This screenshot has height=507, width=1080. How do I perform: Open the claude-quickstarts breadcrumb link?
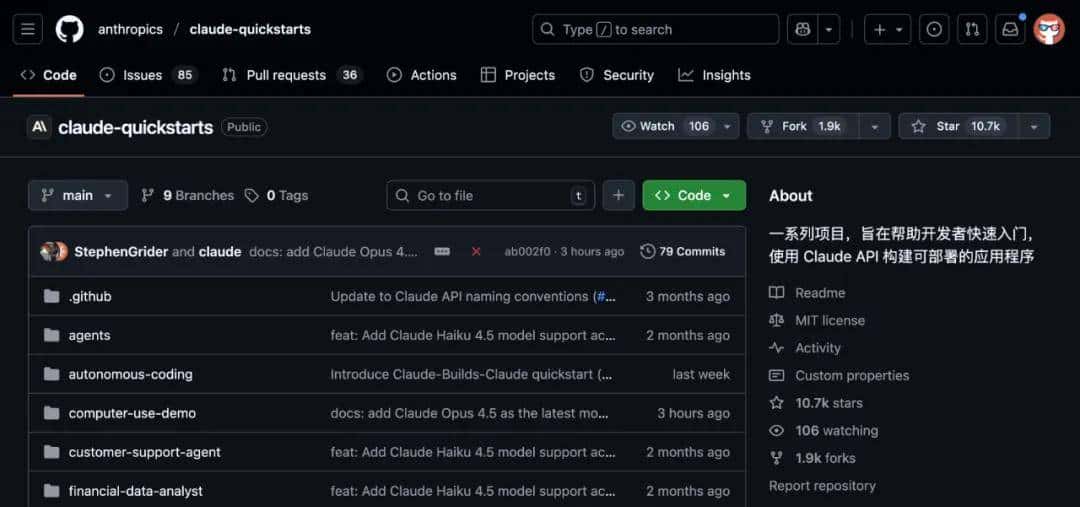pos(250,30)
